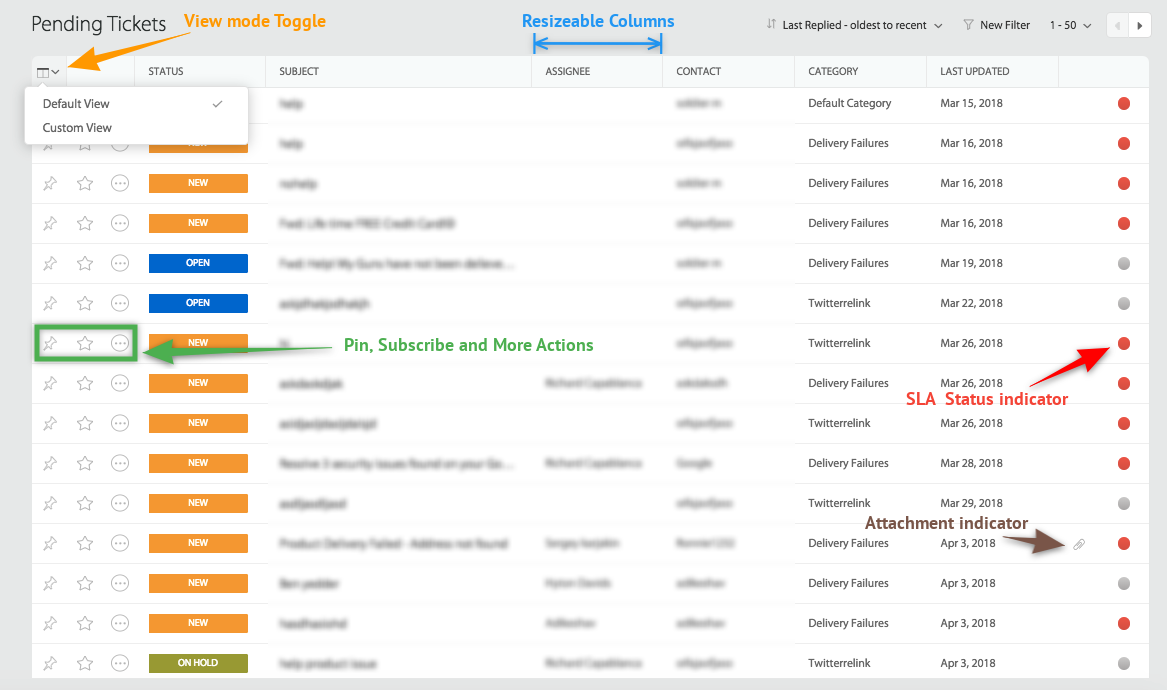Open more actions for the highlighted ticket row
1167x690 pixels.
tap(120, 343)
